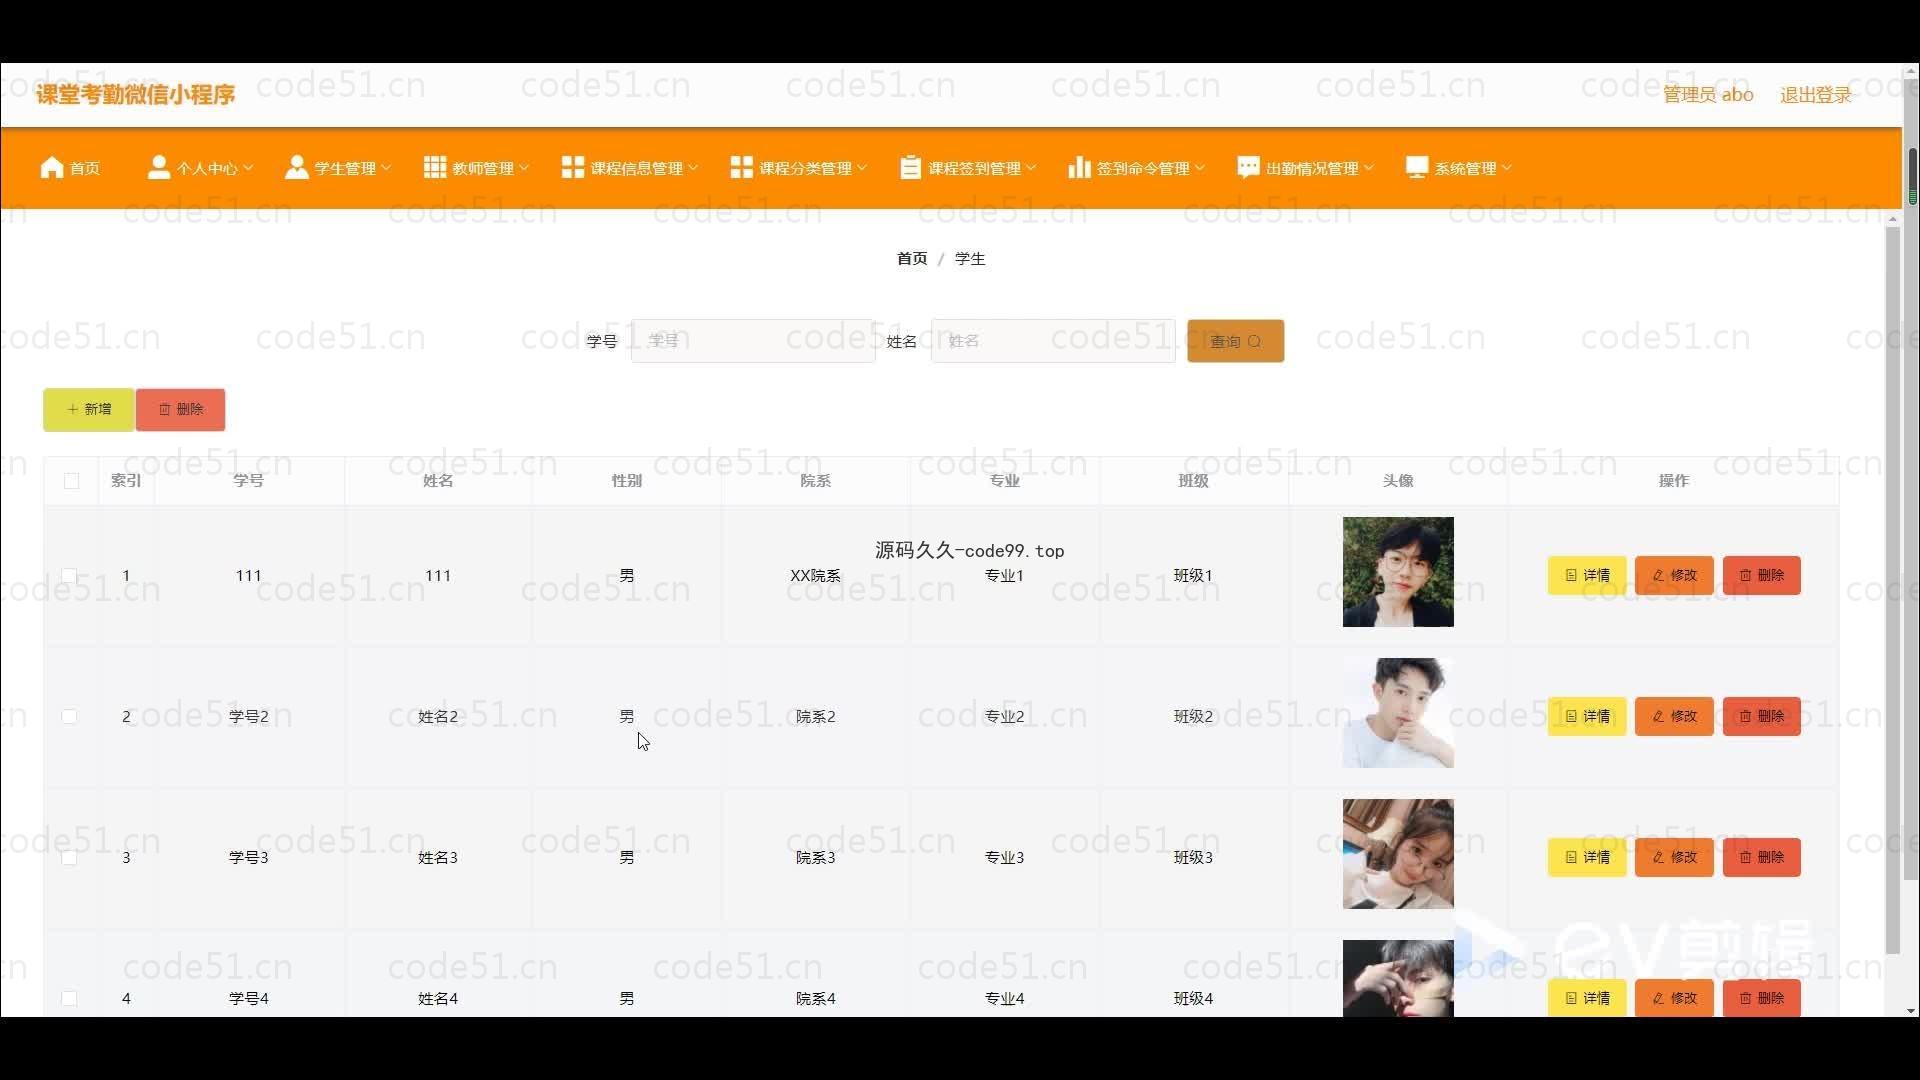Image resolution: width=1920 pixels, height=1080 pixels.
Task: Click the grid icon beside 教师管理
Action: [434, 168]
